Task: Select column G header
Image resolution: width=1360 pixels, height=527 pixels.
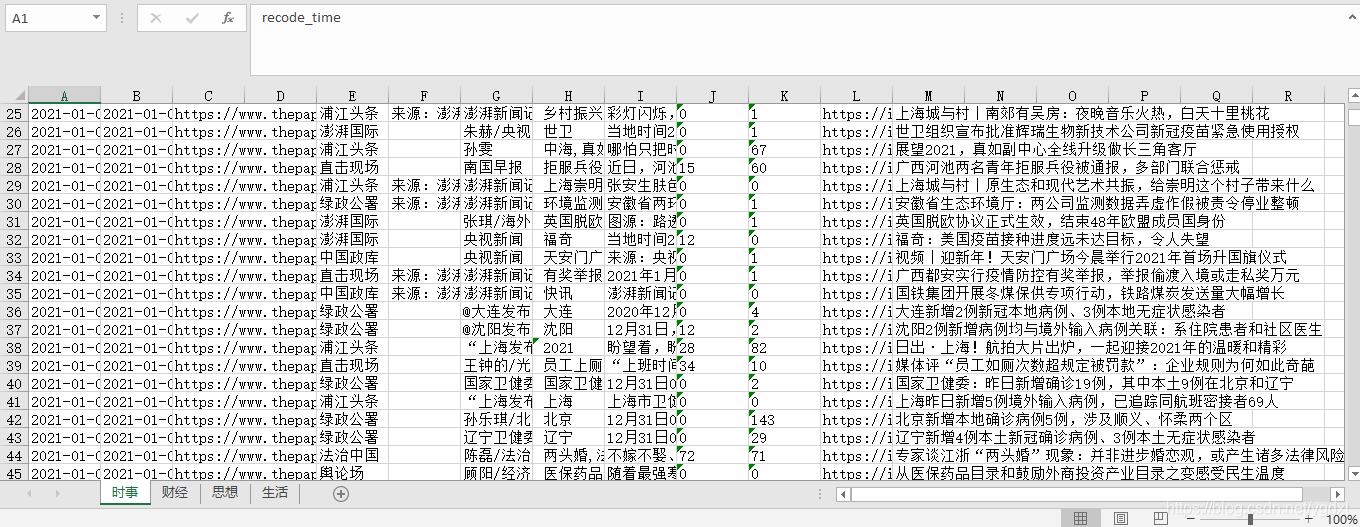Action: 497,96
